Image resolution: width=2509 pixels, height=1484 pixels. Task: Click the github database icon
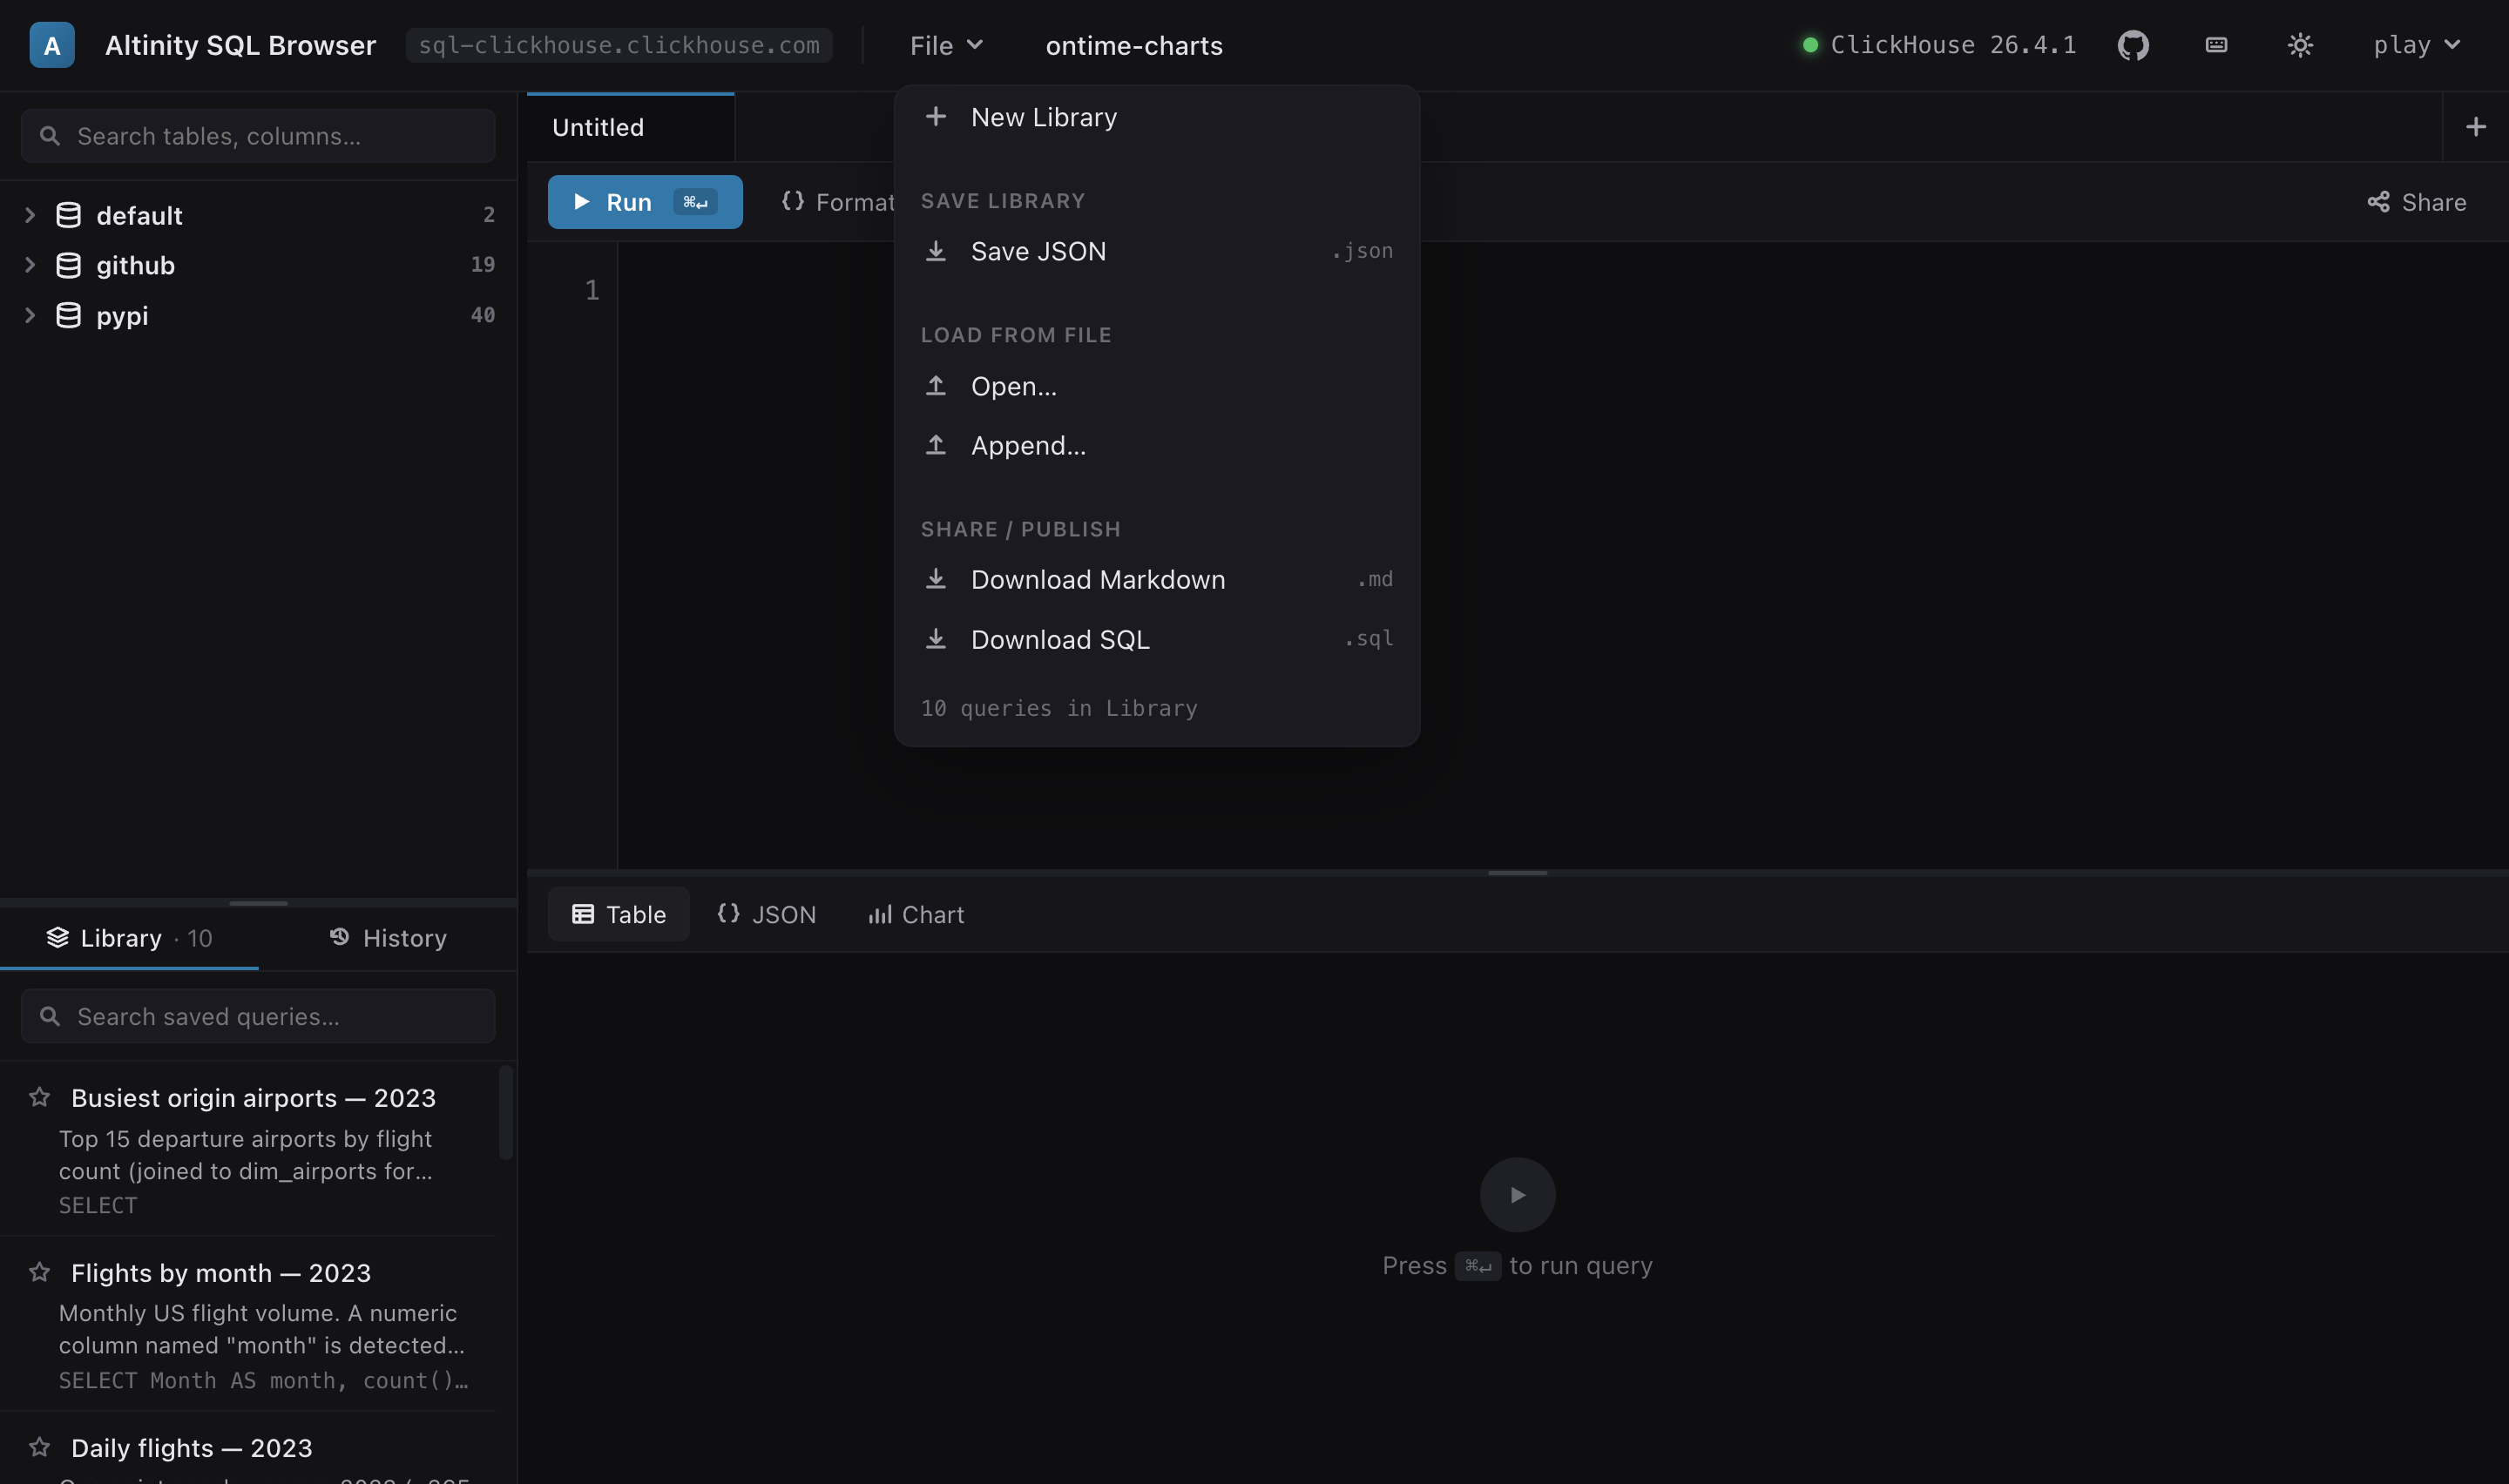click(68, 265)
